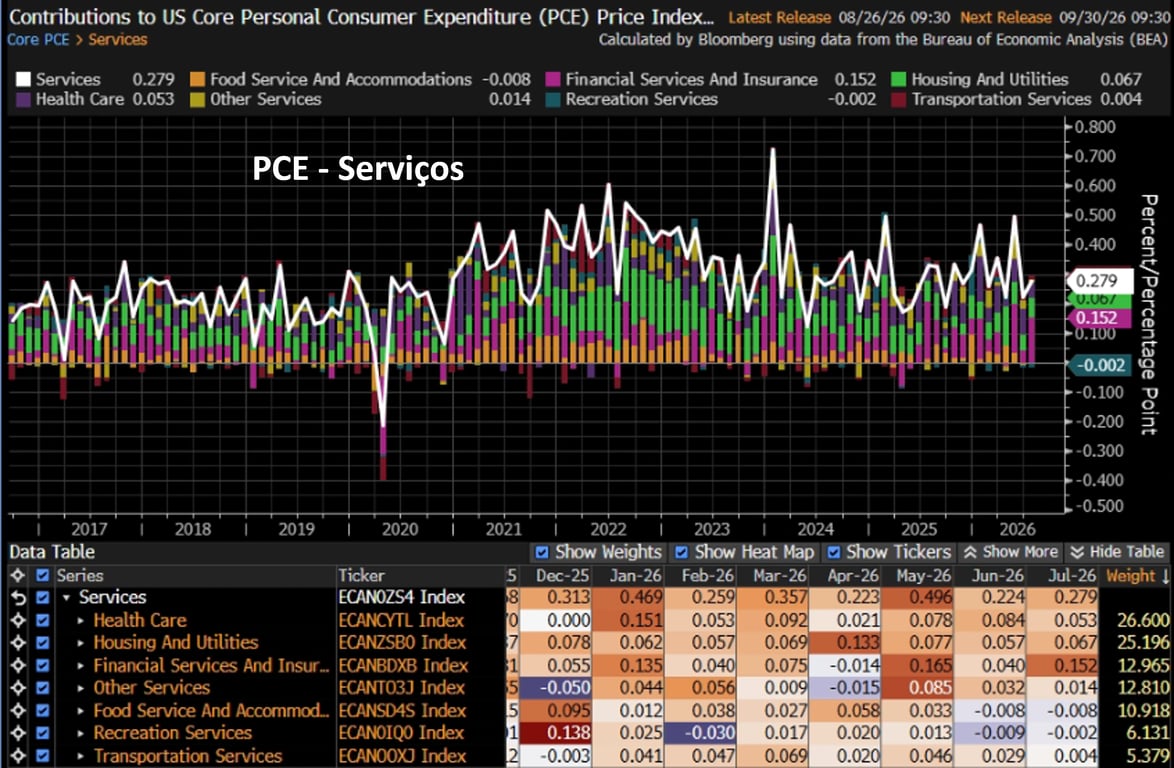The width and height of the screenshot is (1174, 768).
Task: Click the Series column header
Action: tap(80, 576)
